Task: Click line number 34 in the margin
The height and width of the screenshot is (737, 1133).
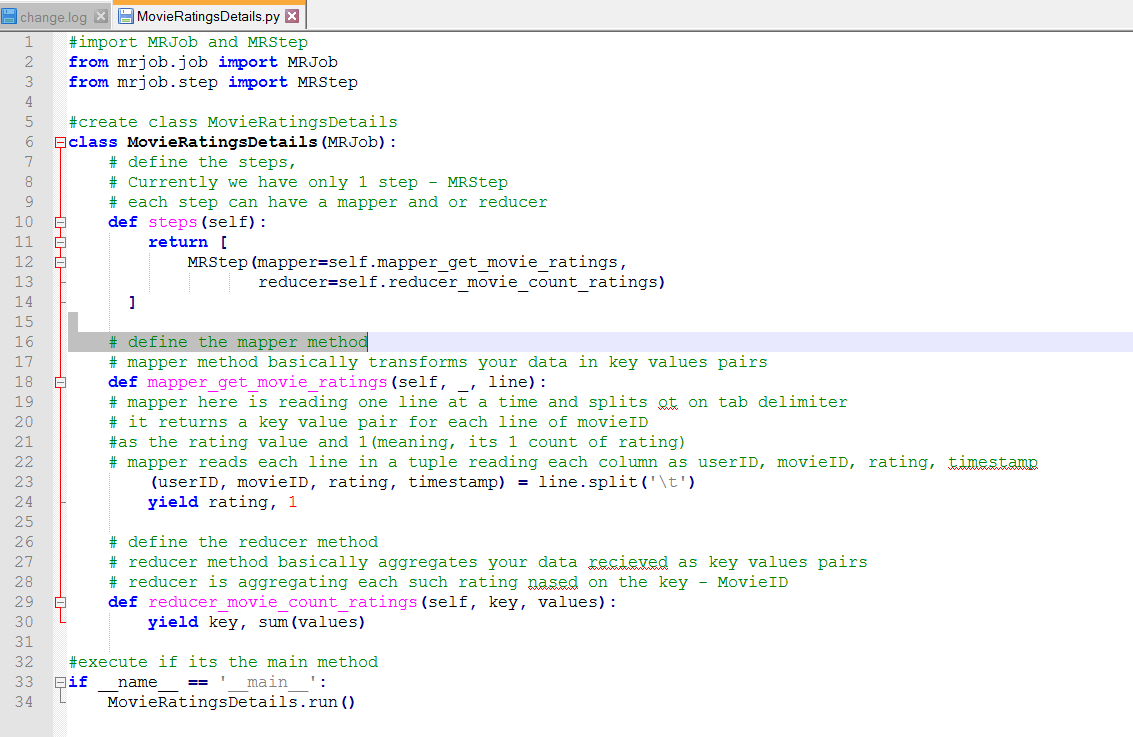Action: 24,702
